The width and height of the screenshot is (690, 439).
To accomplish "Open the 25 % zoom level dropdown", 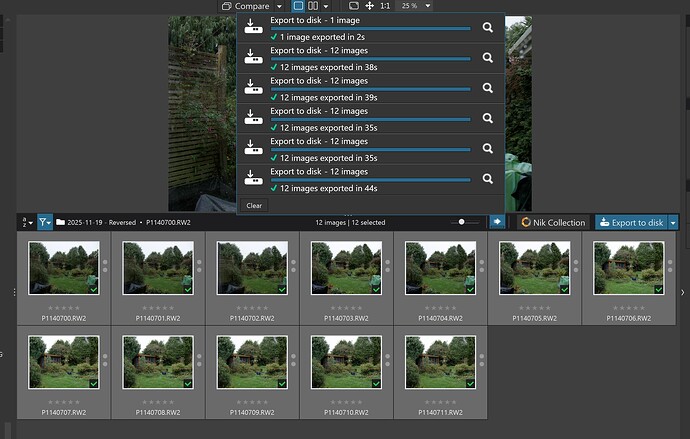I will (416, 6).
